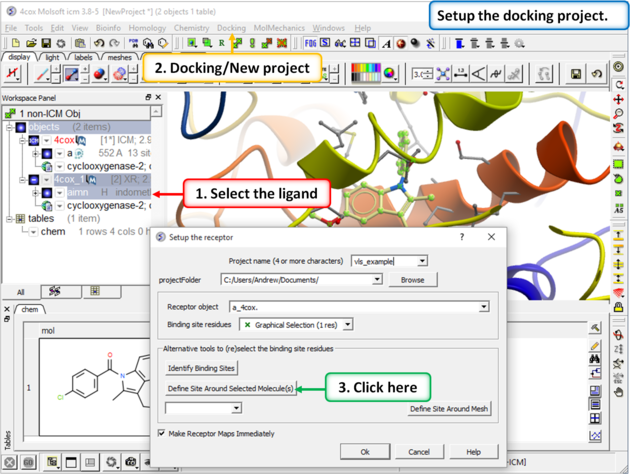This screenshot has height=474, width=630.
Task: Click the distance measurement icon
Action: (460, 74)
